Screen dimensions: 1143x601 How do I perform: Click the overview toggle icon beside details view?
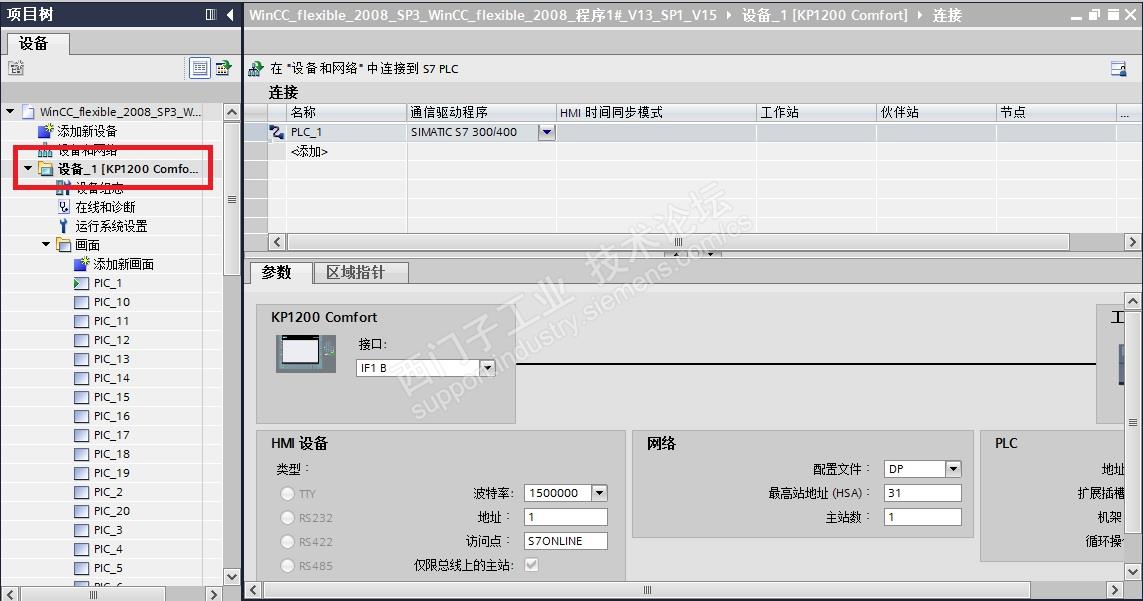pyautogui.click(x=223, y=69)
